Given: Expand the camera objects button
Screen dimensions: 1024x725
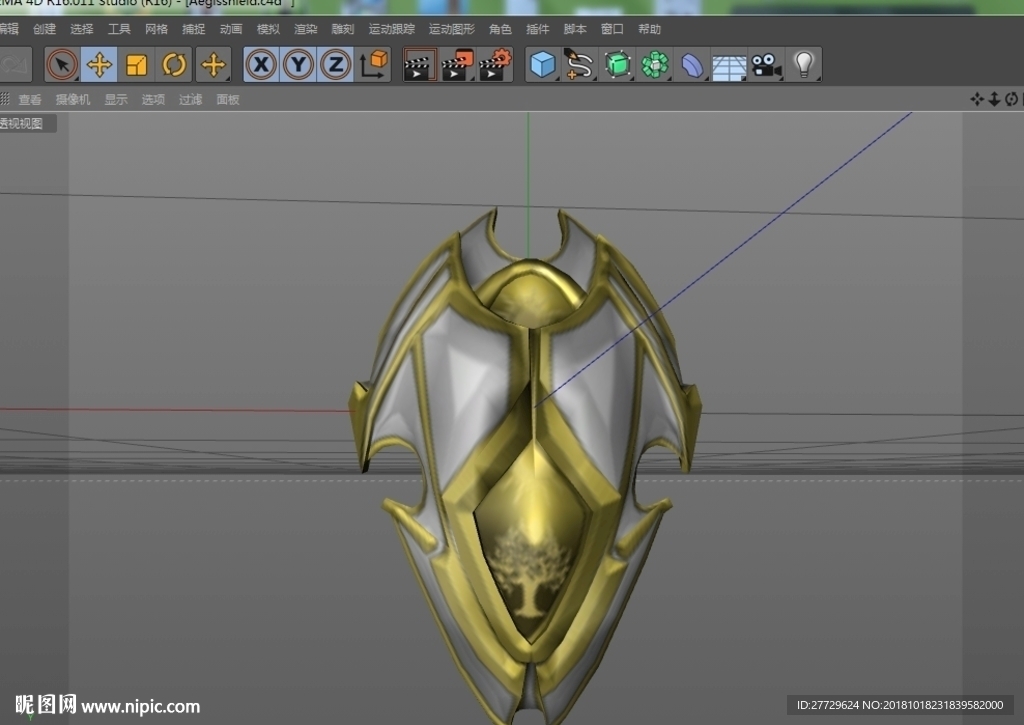Looking at the screenshot, I should tap(767, 65).
